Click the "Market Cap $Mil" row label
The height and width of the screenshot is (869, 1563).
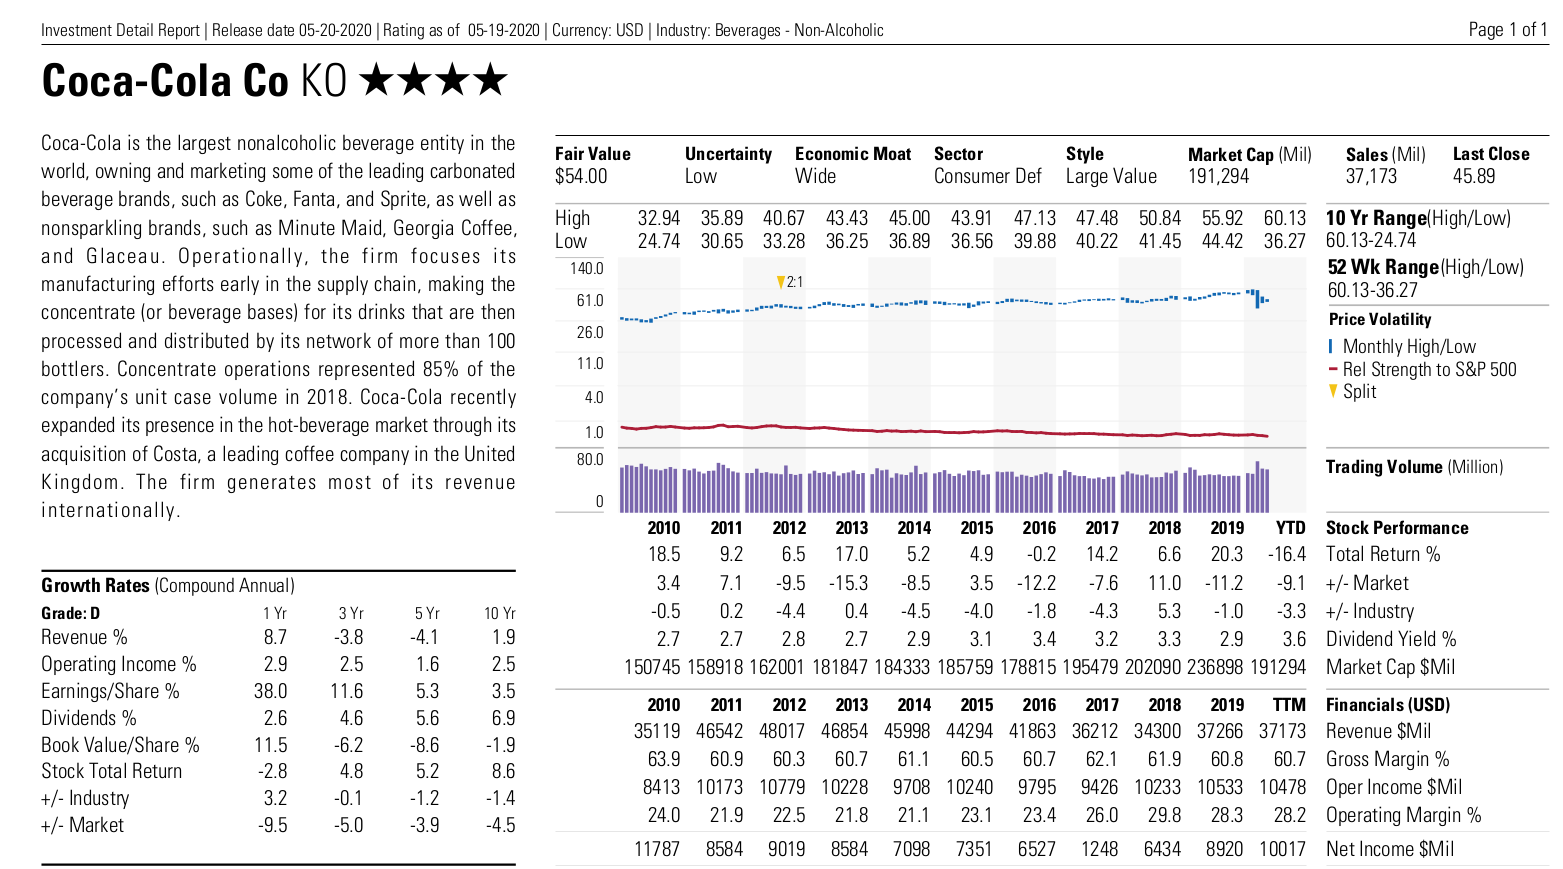pos(1390,667)
